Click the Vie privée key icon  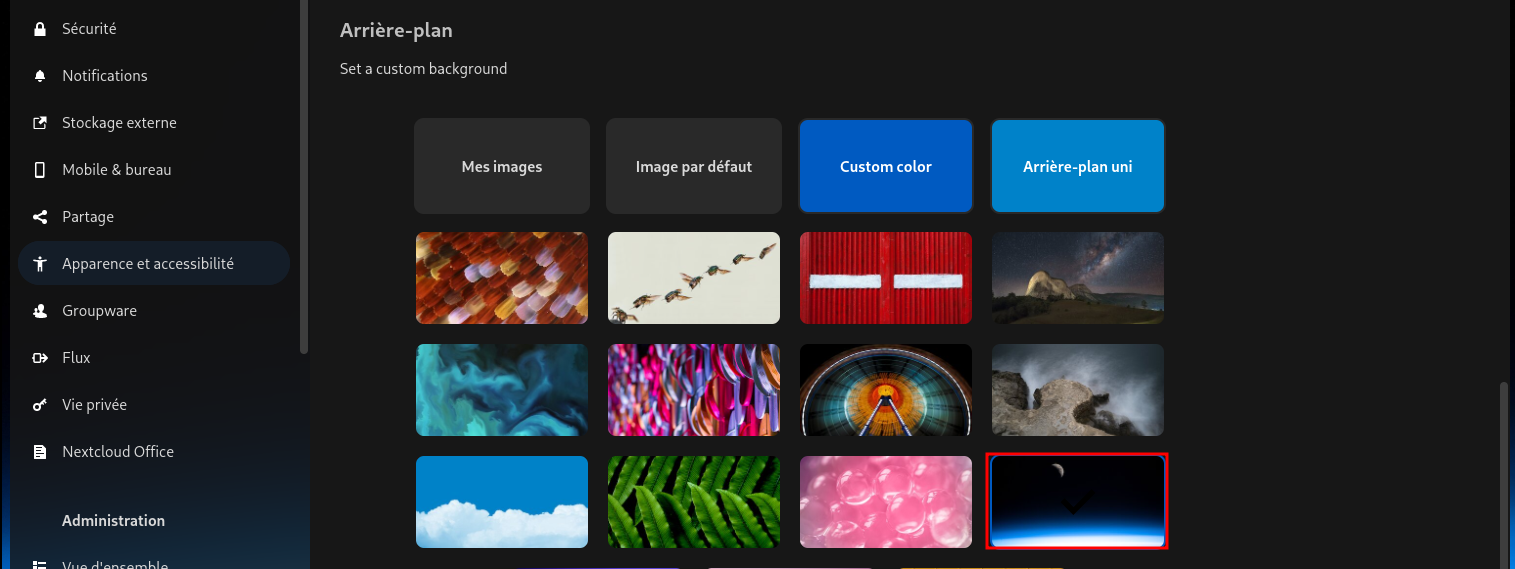click(x=40, y=405)
